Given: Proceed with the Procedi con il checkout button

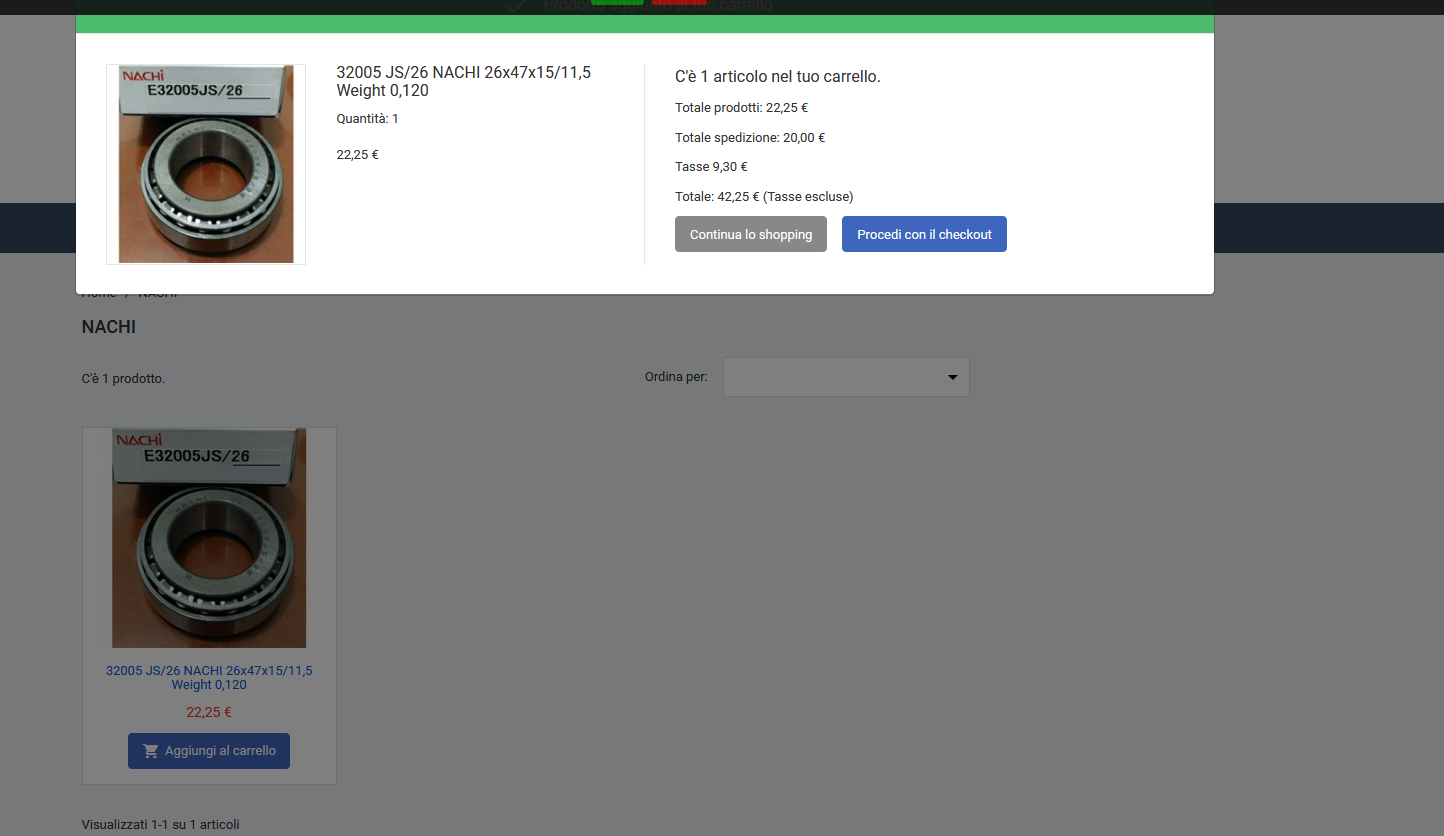Looking at the screenshot, I should (924, 234).
